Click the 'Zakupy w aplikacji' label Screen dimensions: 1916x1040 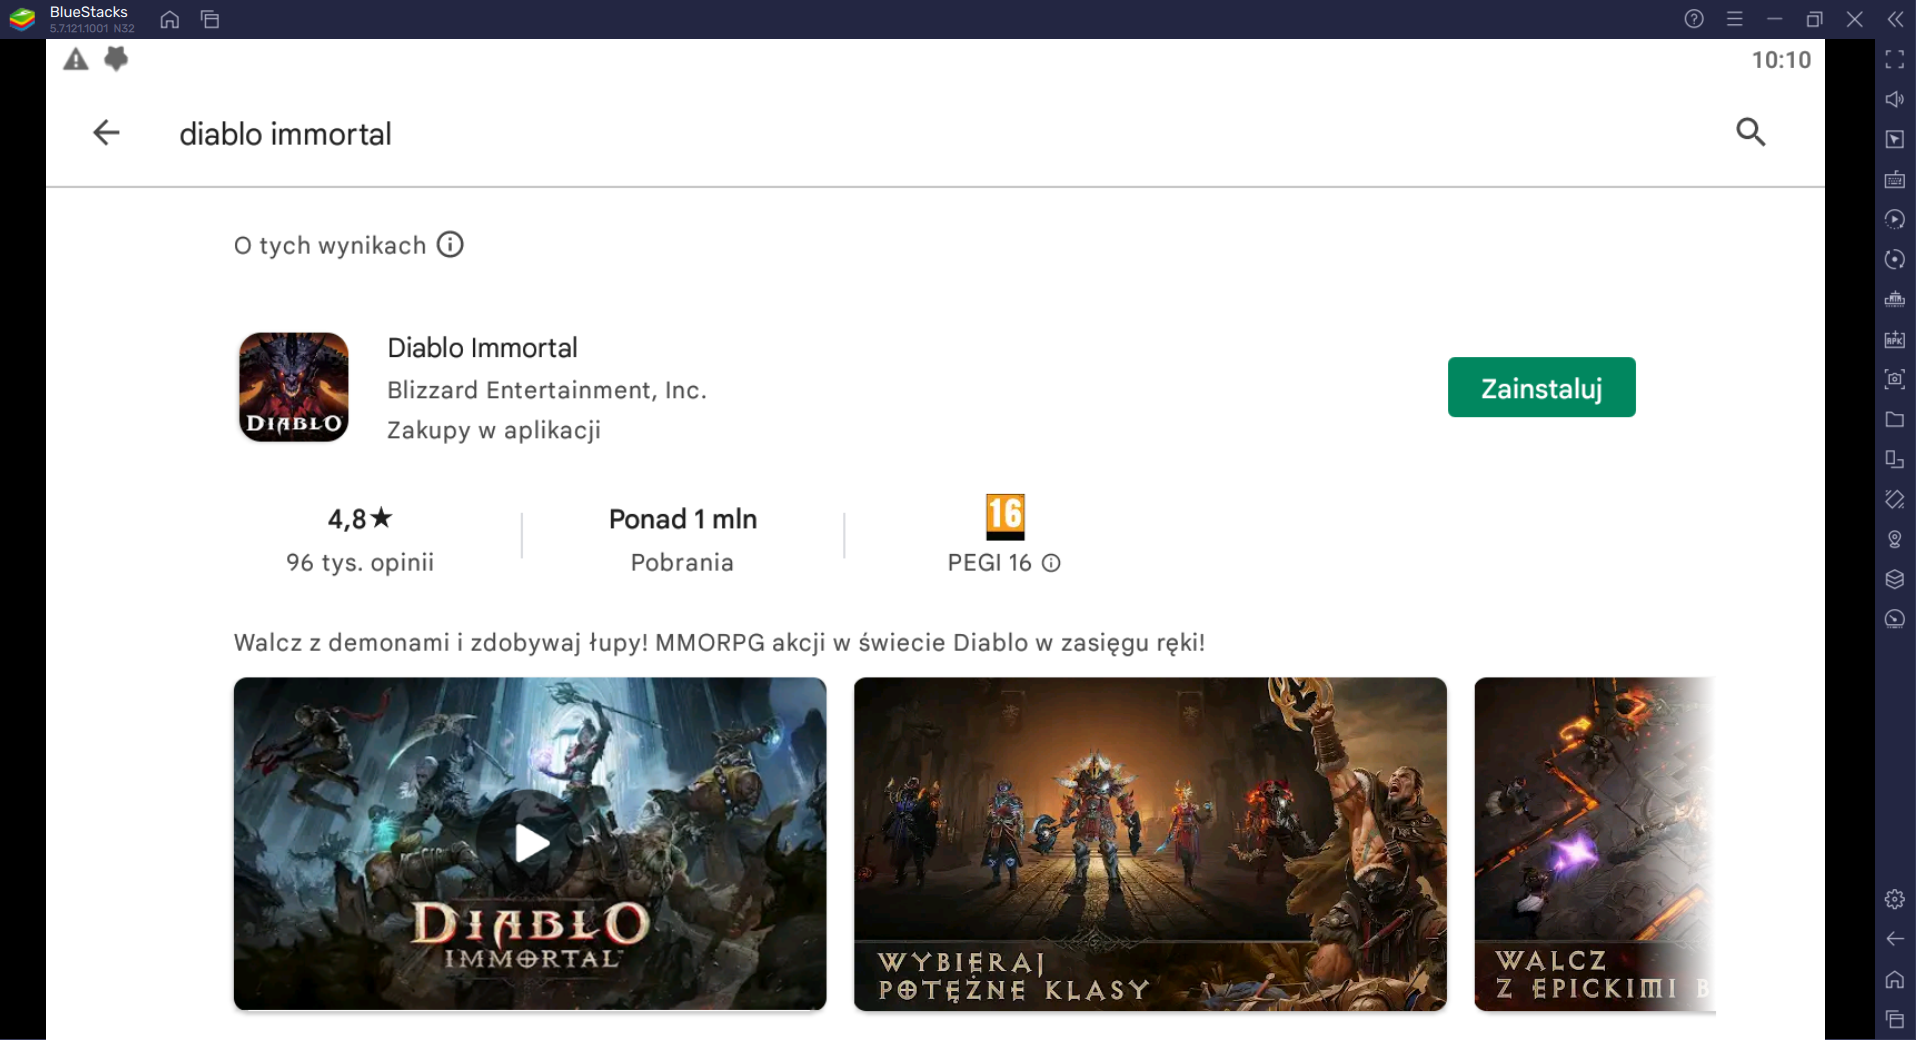coord(494,430)
